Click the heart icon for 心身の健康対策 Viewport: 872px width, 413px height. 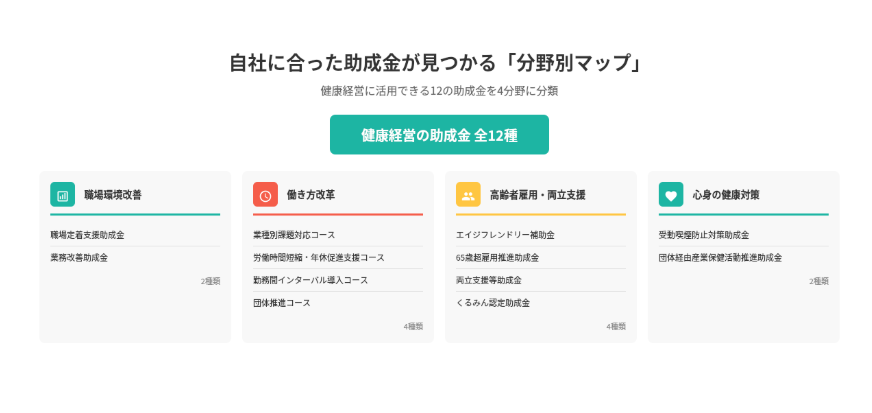(671, 195)
